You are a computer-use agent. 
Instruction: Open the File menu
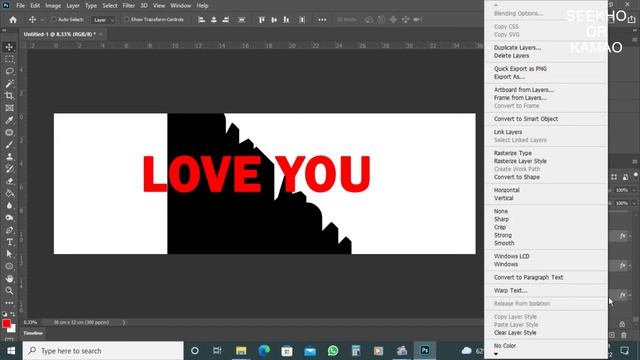(x=20, y=6)
